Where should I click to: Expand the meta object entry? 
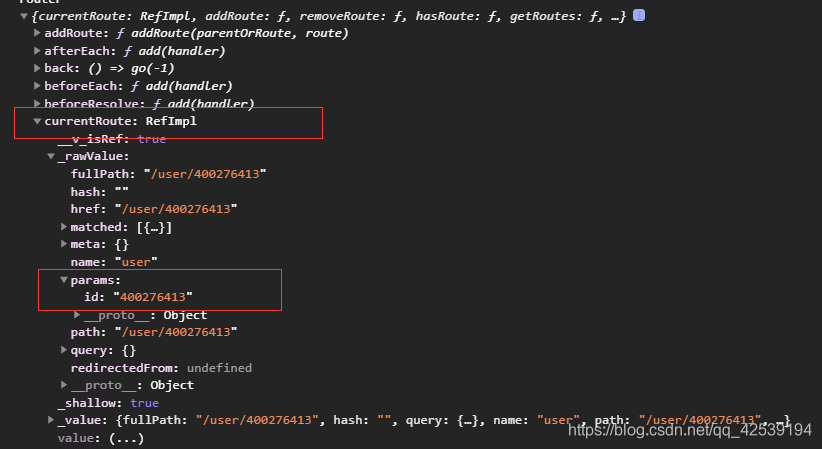(x=64, y=244)
